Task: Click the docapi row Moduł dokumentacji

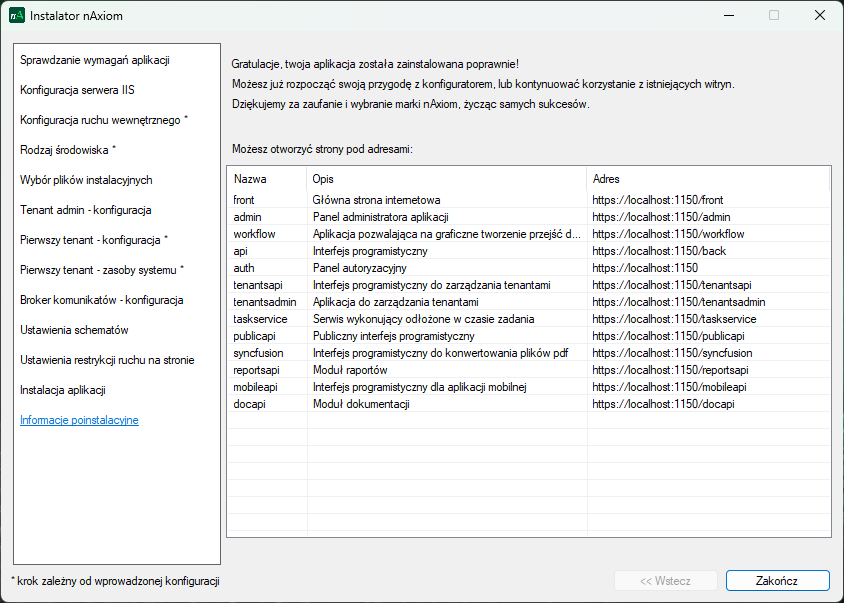Action: 361,404
